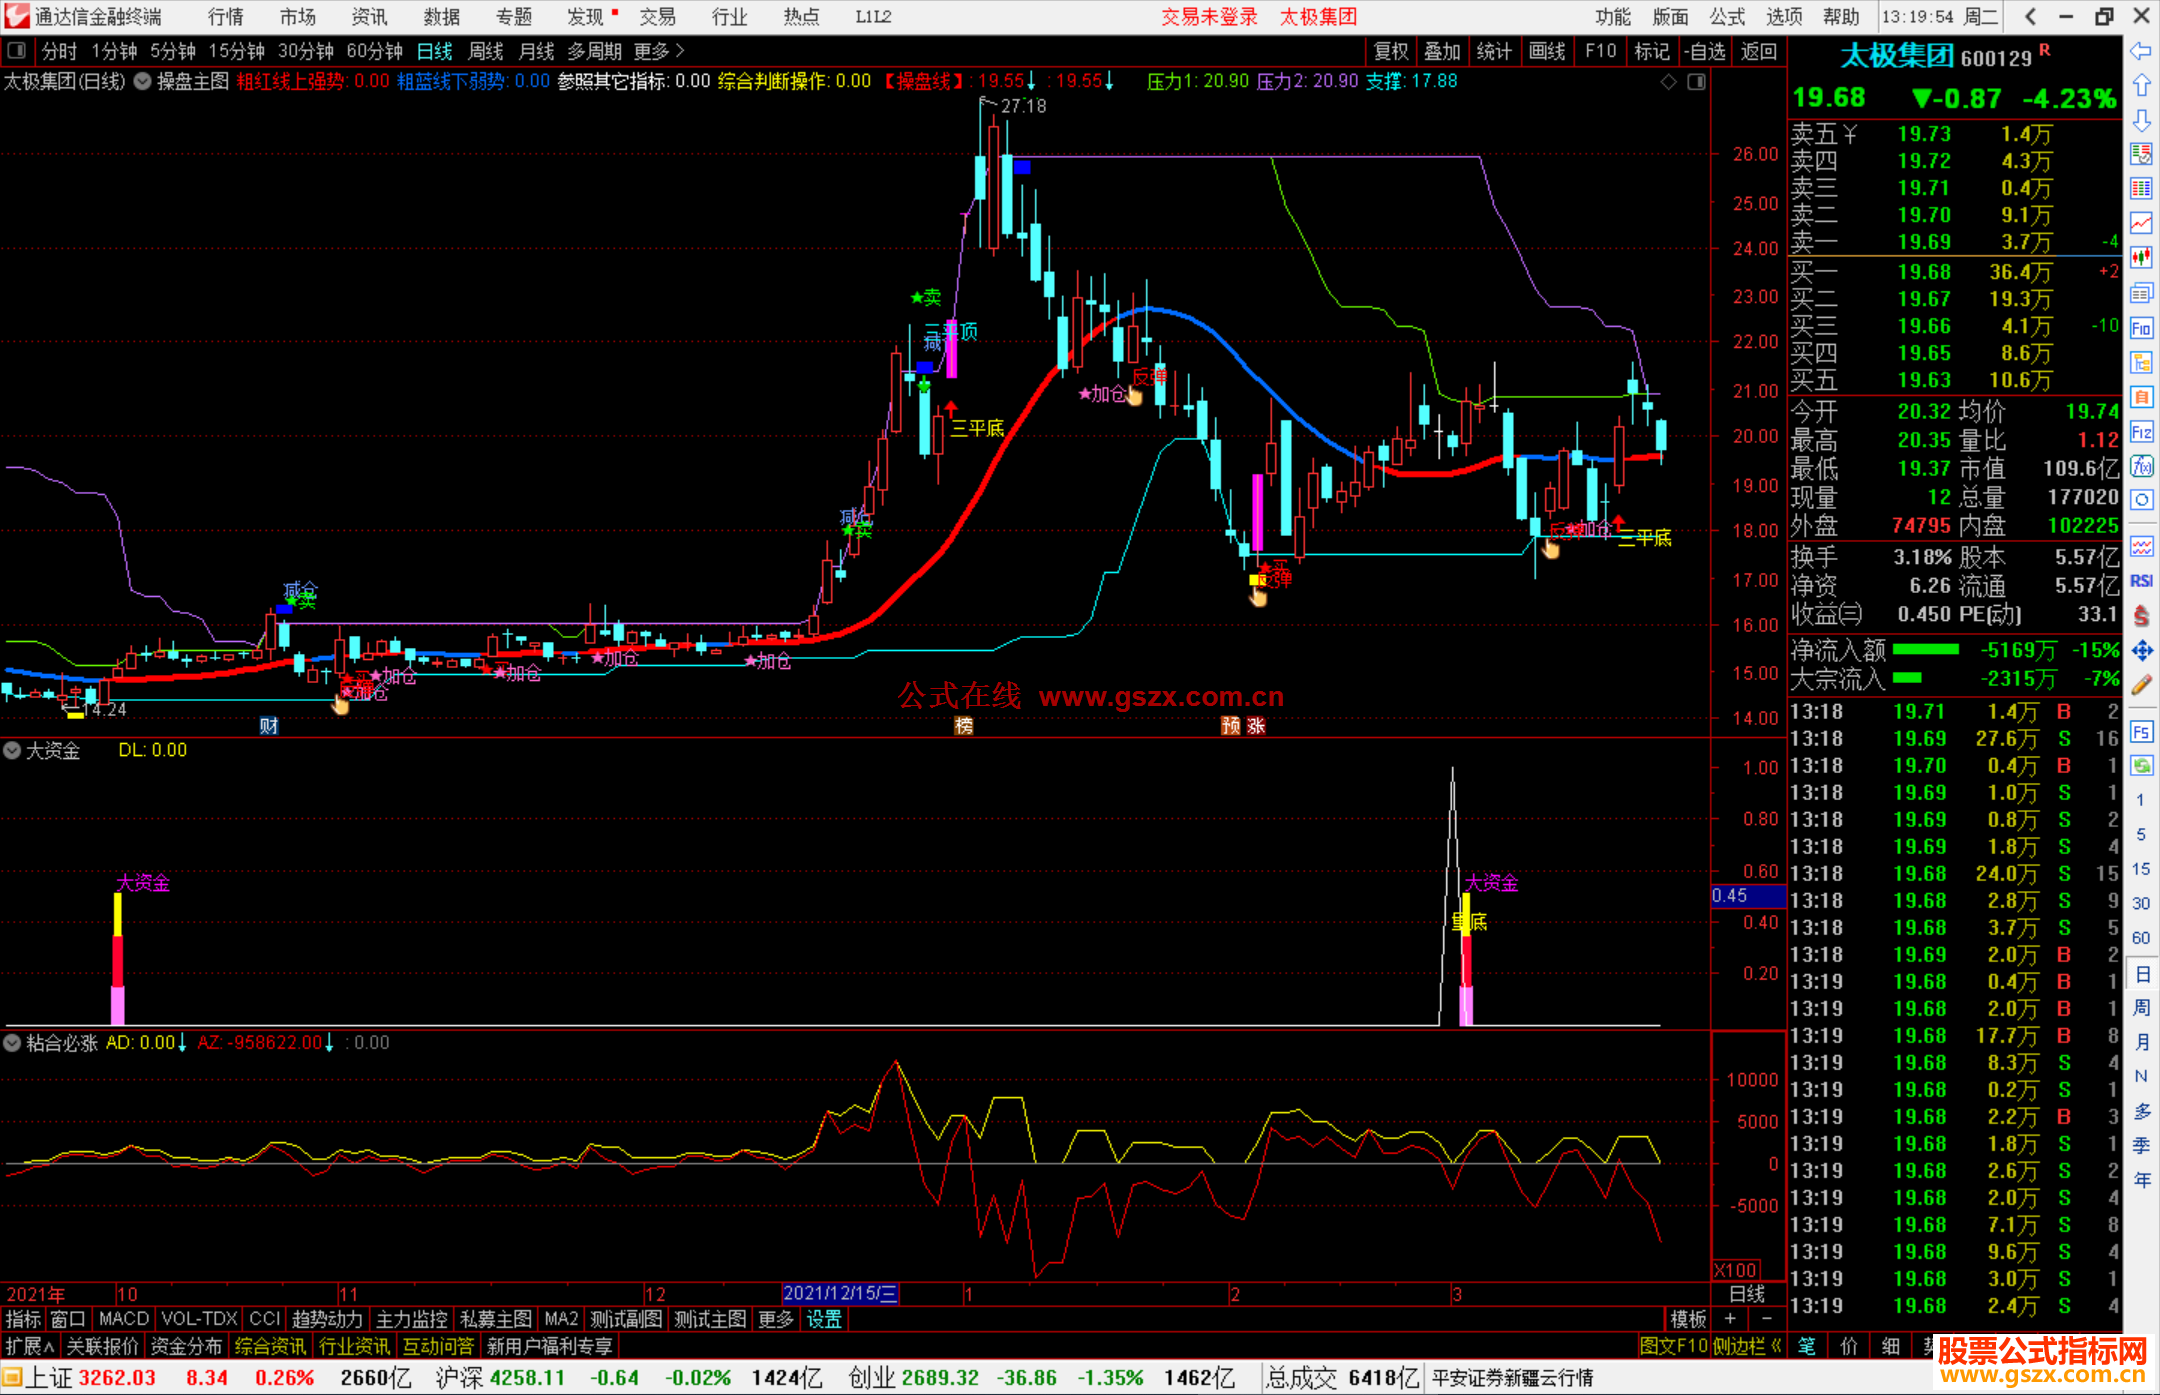2160x1395 pixels.
Task: Click the 0.45 value marker on 大资金 axis
Action: [1747, 896]
